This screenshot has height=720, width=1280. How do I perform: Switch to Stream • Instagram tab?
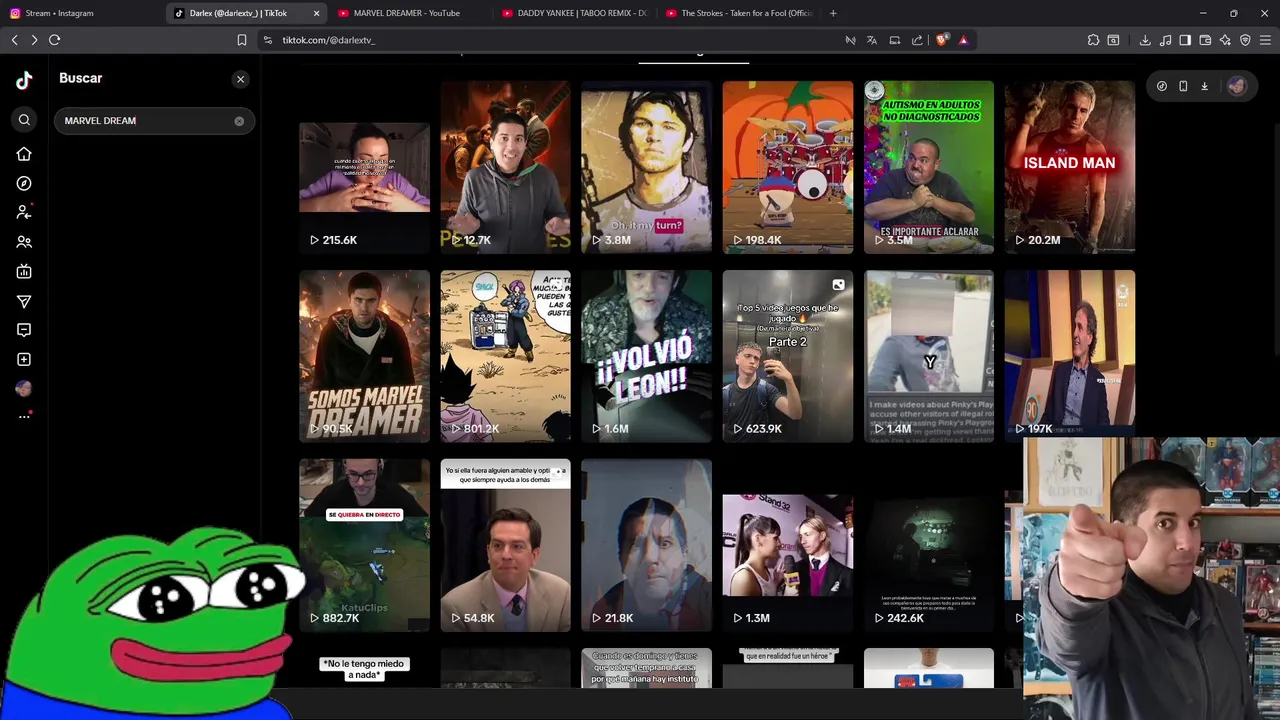point(82,13)
